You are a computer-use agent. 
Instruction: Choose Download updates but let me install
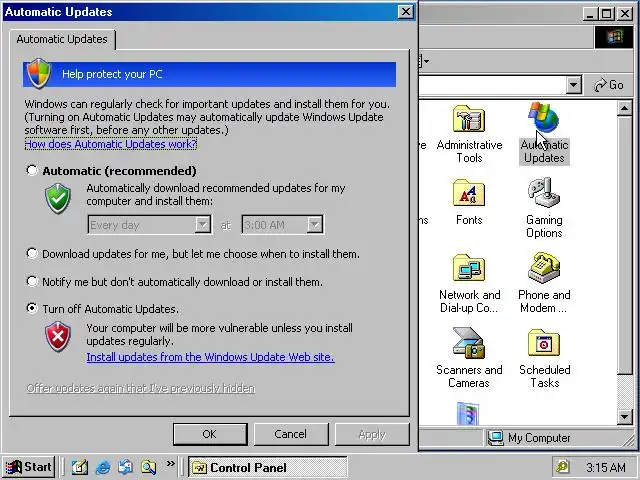click(x=32, y=253)
